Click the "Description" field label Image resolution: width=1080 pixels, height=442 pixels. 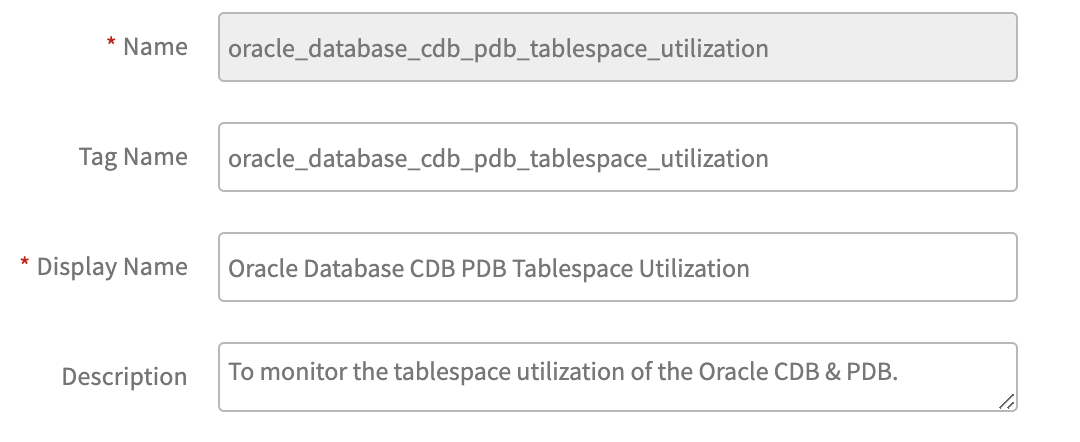[x=124, y=377]
